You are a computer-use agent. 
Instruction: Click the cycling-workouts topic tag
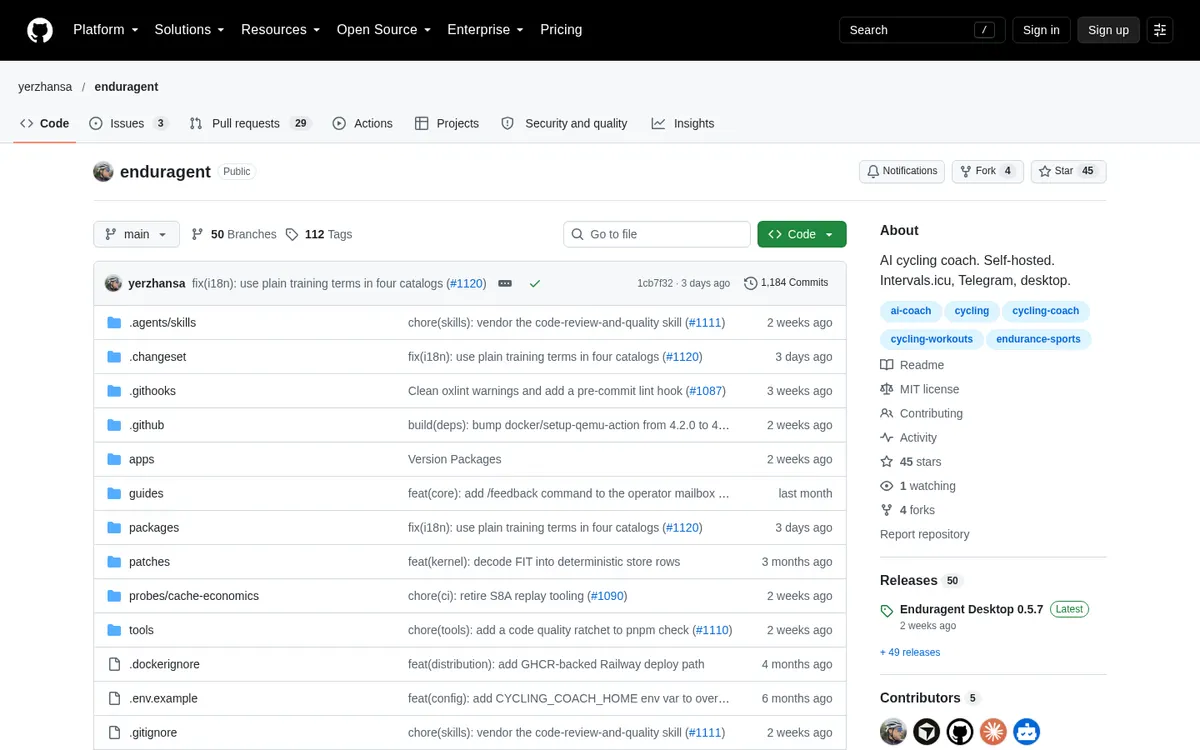(x=932, y=339)
